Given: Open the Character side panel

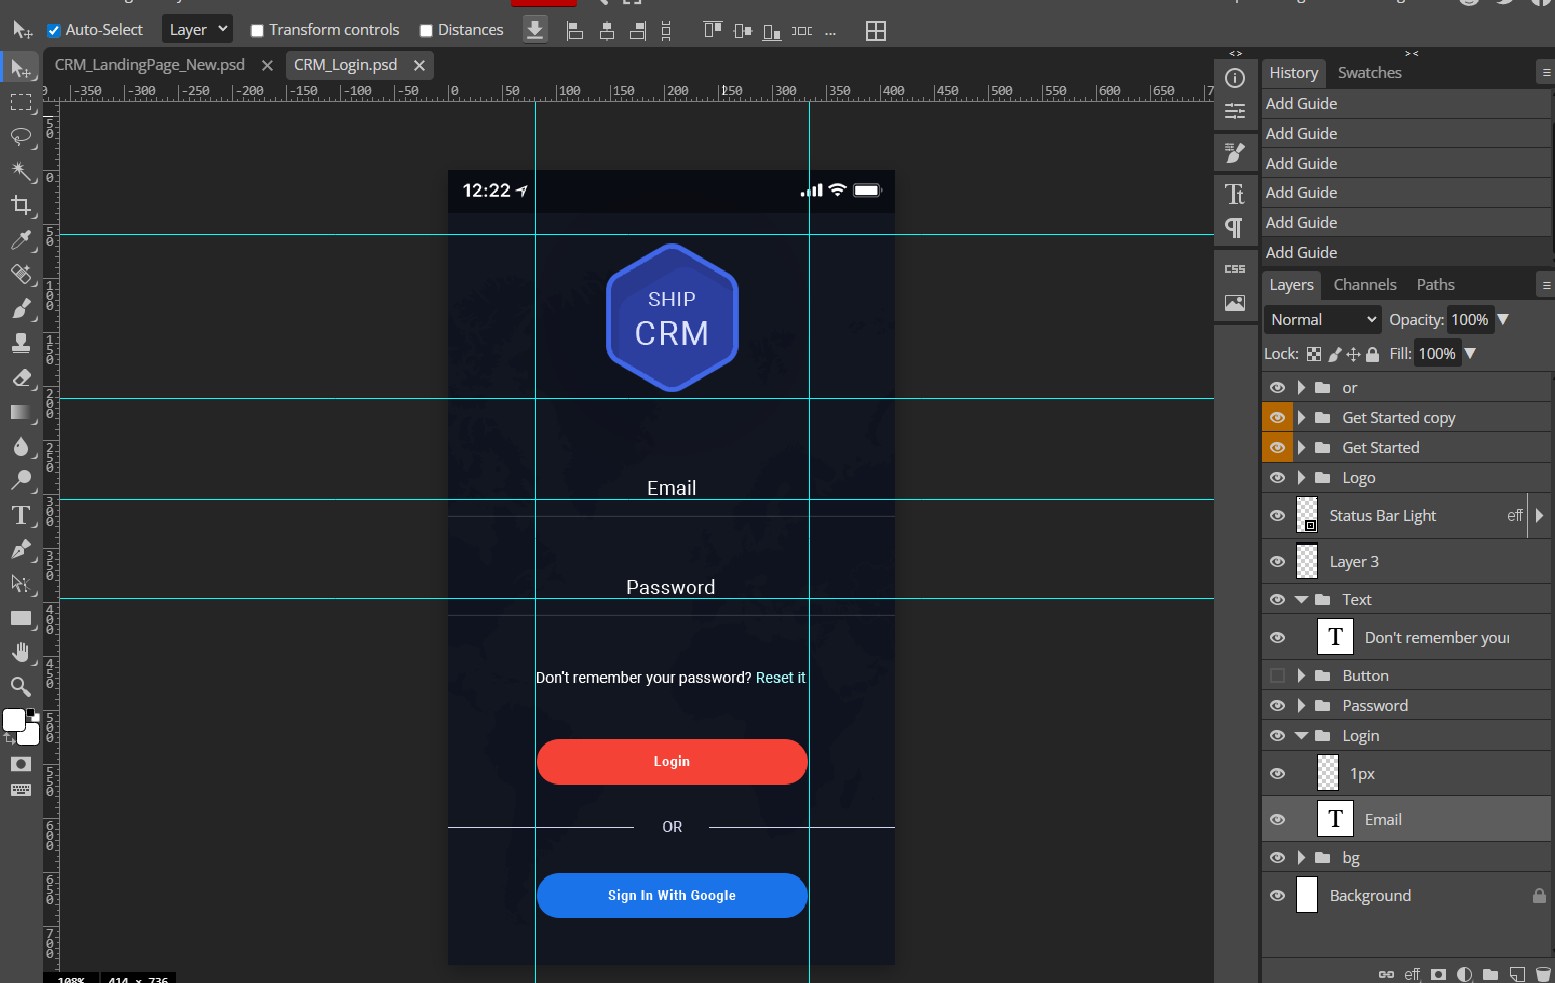Looking at the screenshot, I should click(x=1235, y=194).
